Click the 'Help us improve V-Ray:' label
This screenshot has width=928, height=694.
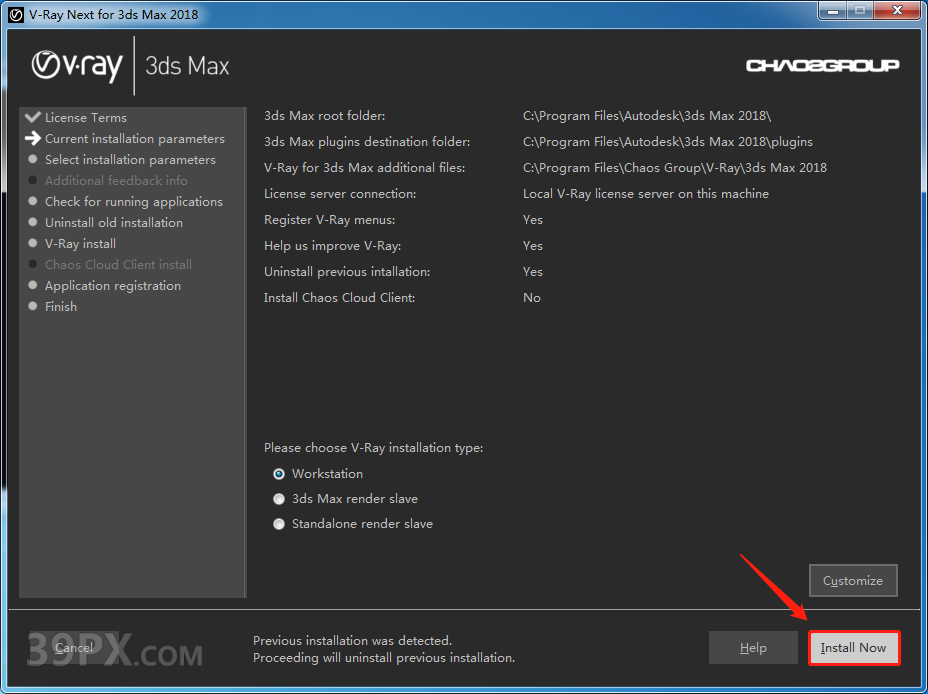tap(333, 246)
